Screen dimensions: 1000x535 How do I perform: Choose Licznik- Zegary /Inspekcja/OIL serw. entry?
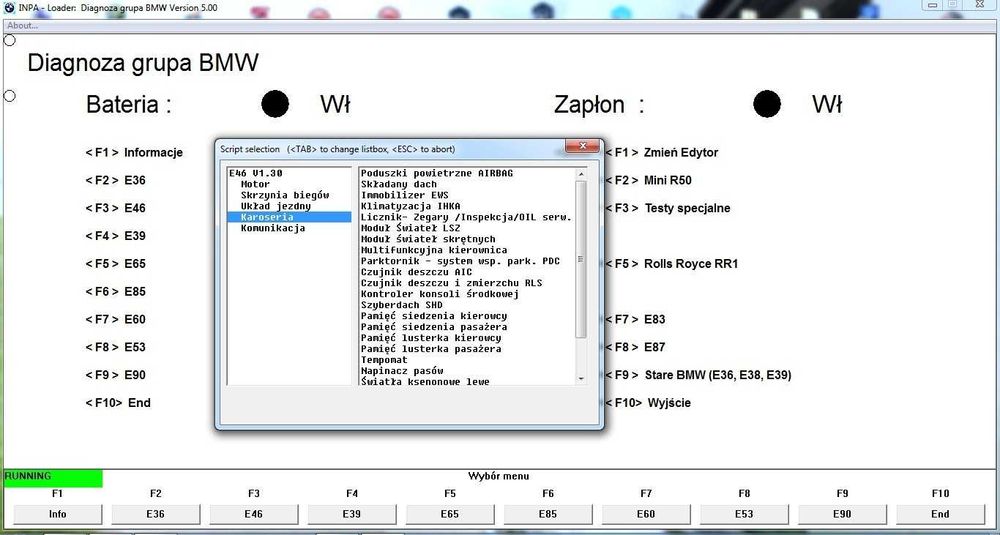[466, 217]
